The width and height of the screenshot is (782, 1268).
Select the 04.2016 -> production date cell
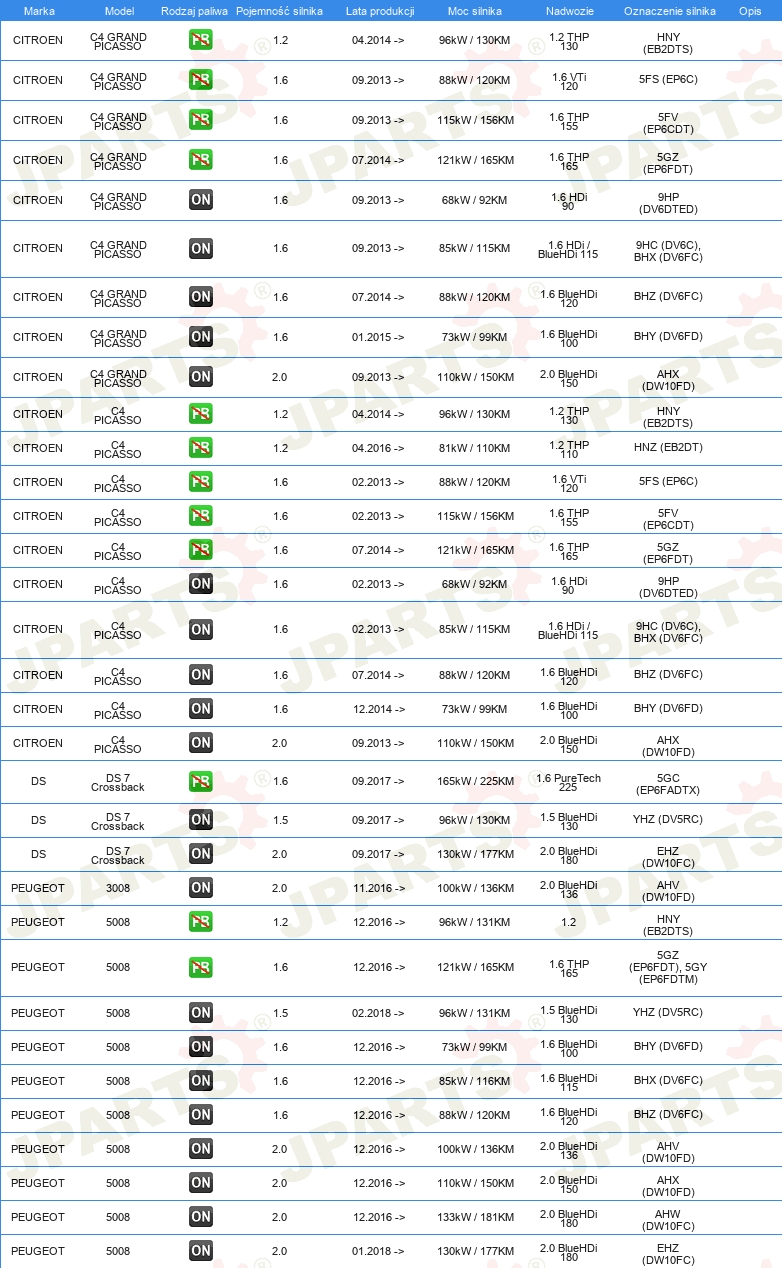[379, 448]
